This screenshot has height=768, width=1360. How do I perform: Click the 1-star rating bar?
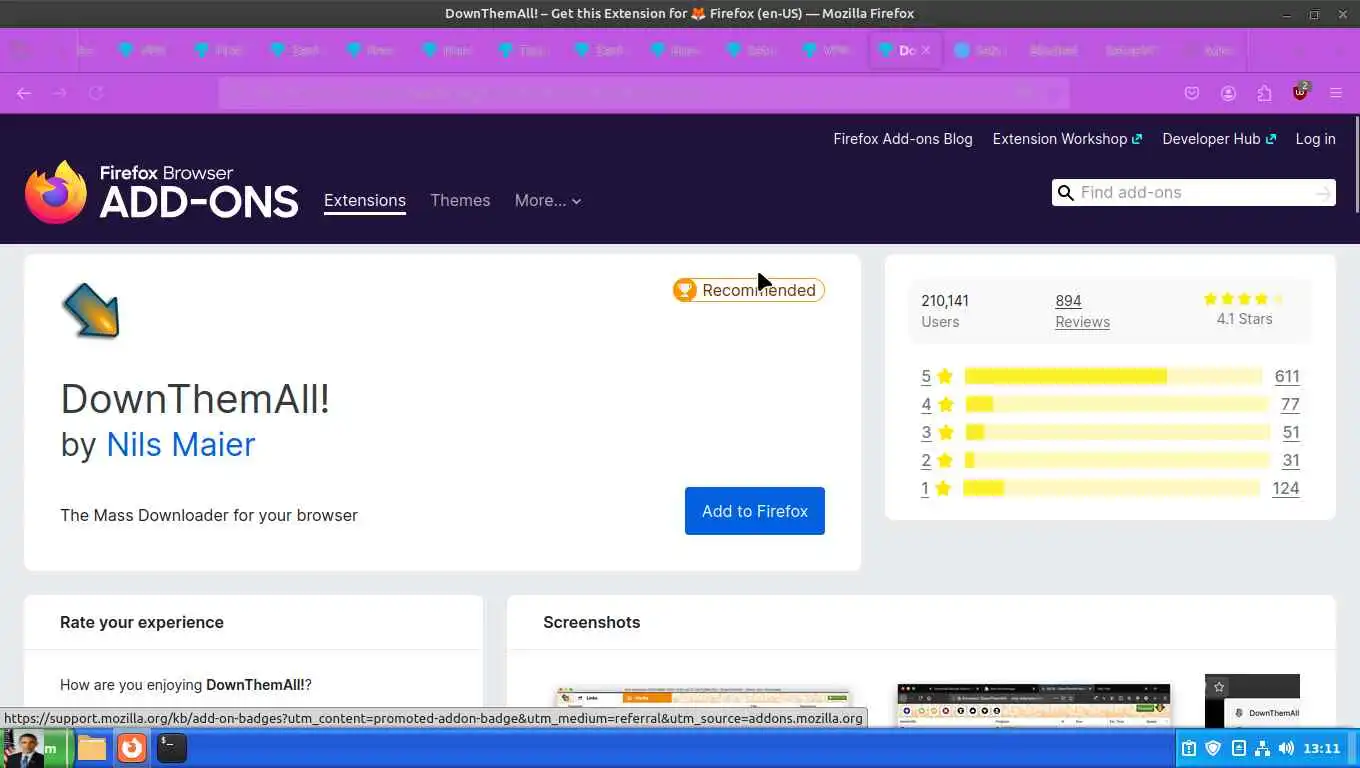pyautogui.click(x=1112, y=488)
